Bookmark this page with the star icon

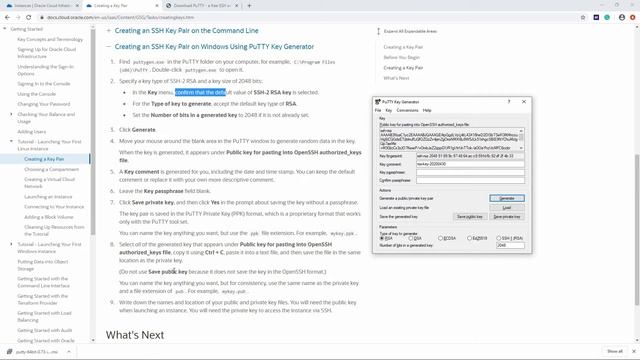(583, 18)
